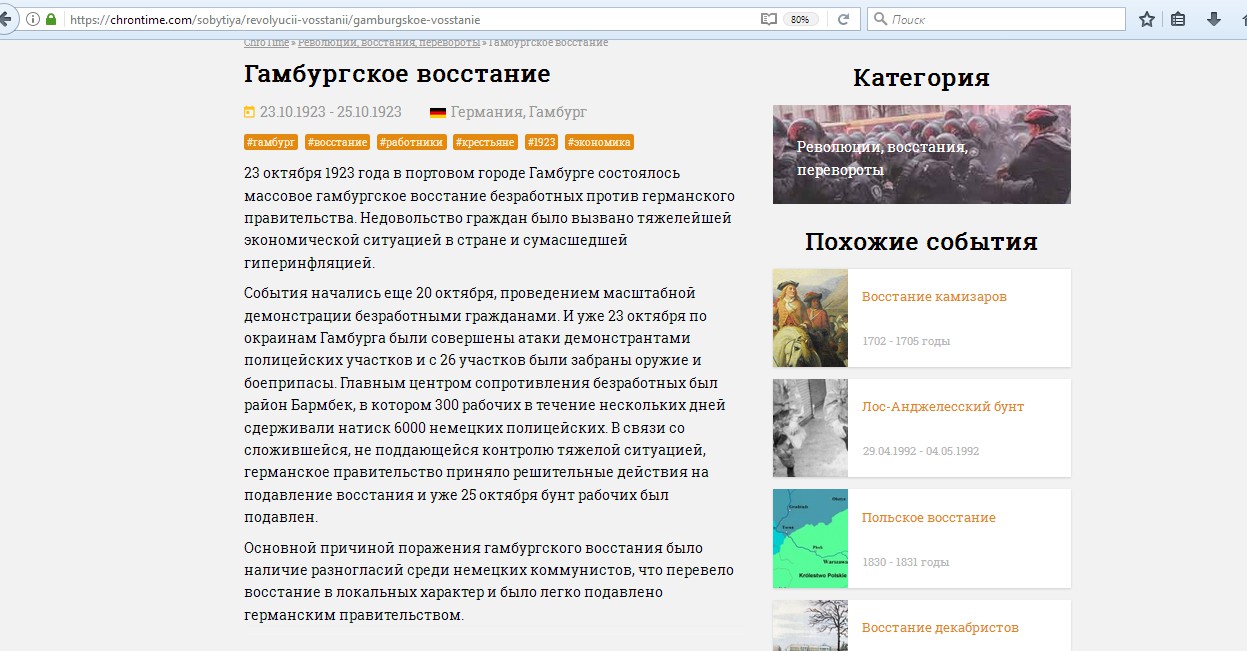Open downloads arrow icon in toolbar
1247x651 pixels.
click(1213, 19)
